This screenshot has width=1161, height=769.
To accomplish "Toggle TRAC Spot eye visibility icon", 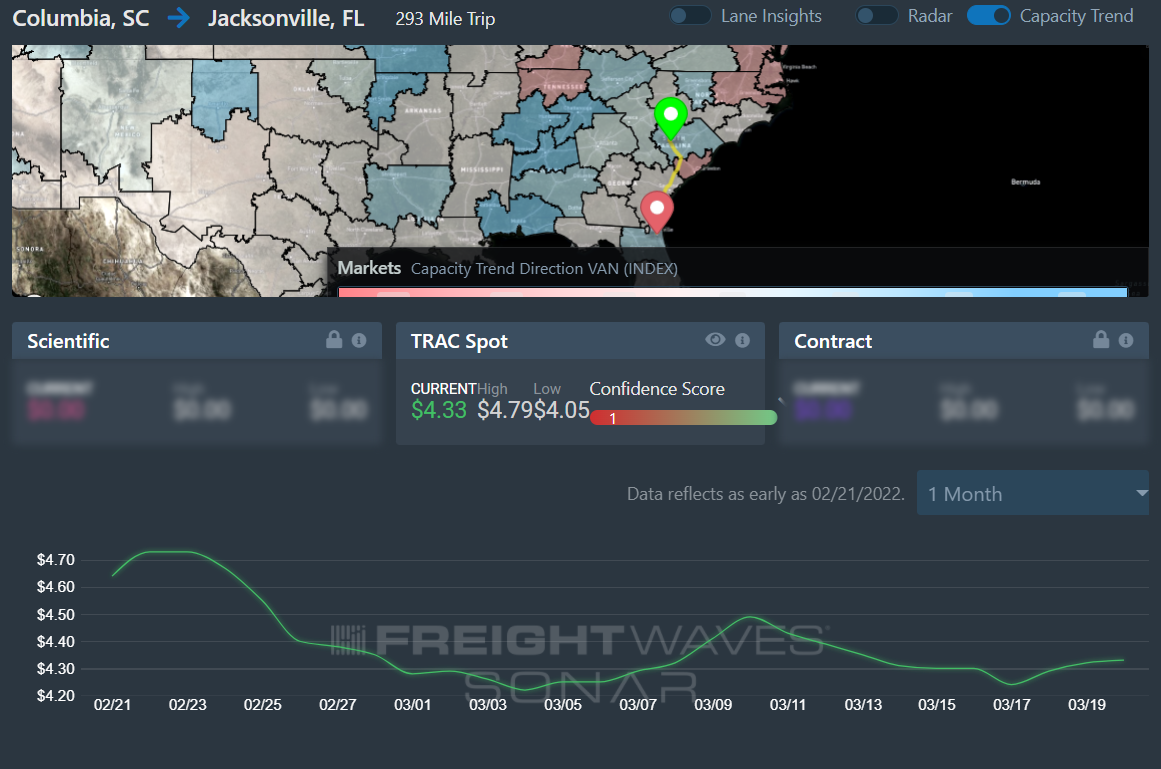I will [x=715, y=340].
